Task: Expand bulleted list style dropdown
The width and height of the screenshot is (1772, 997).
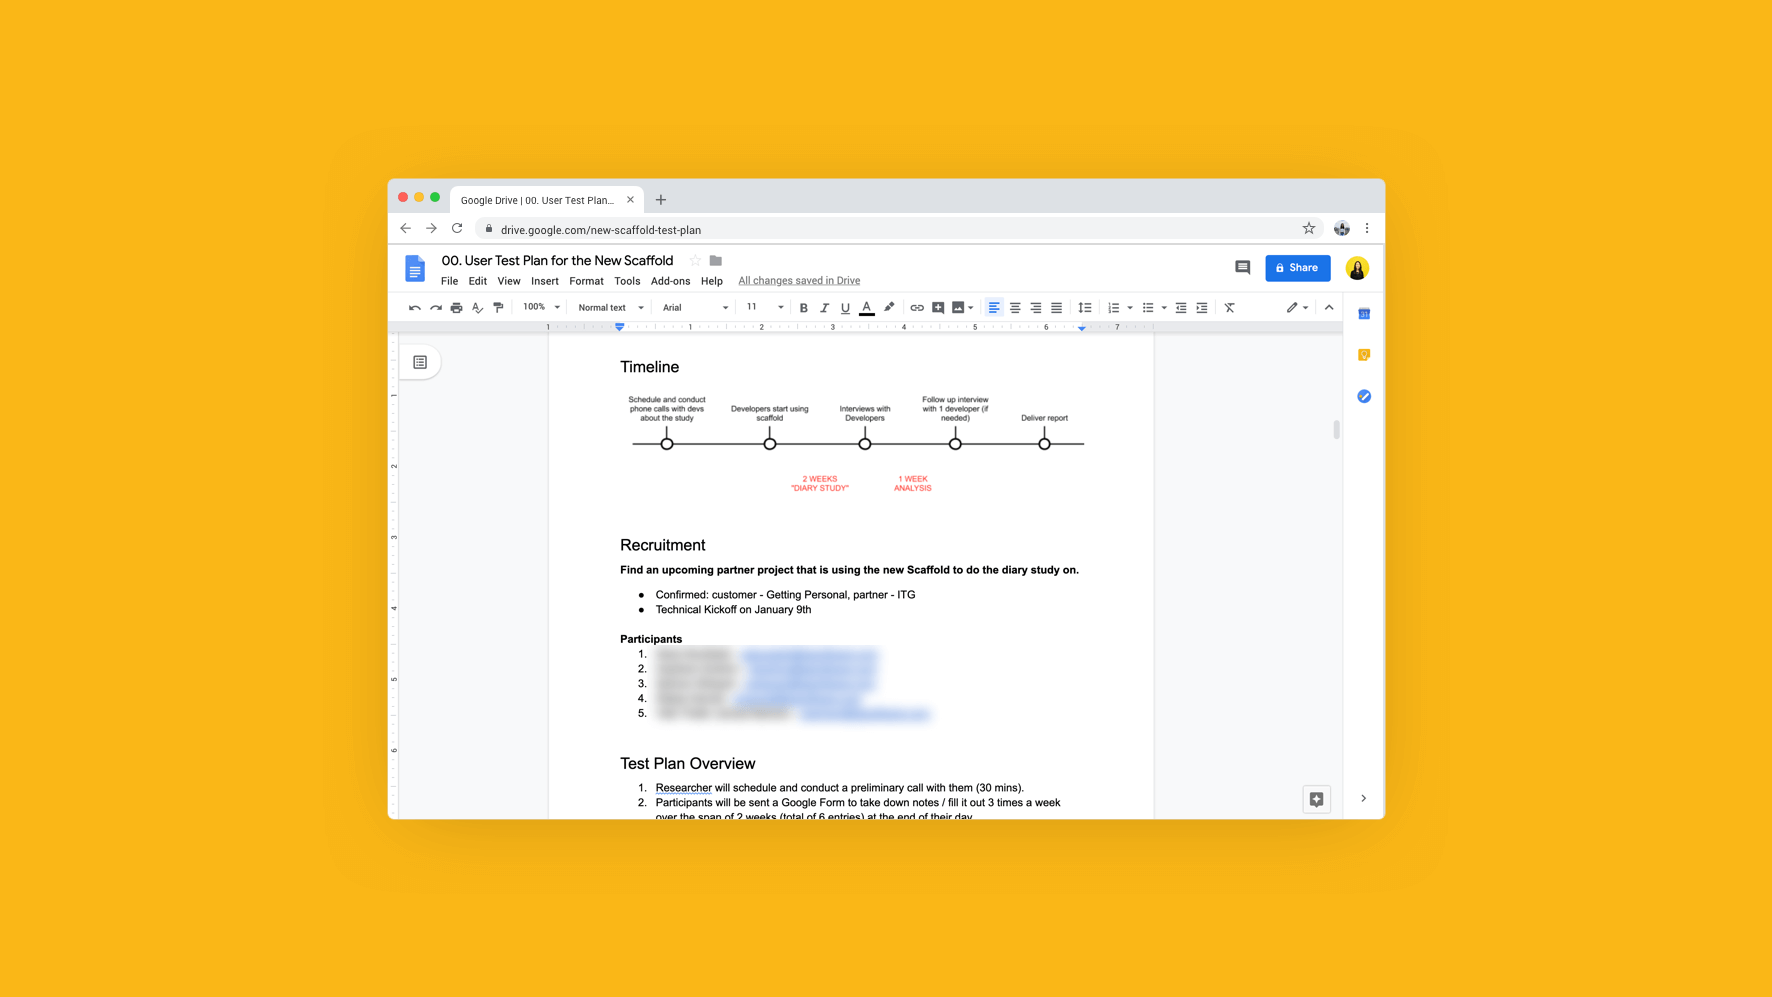Action: (1164, 308)
